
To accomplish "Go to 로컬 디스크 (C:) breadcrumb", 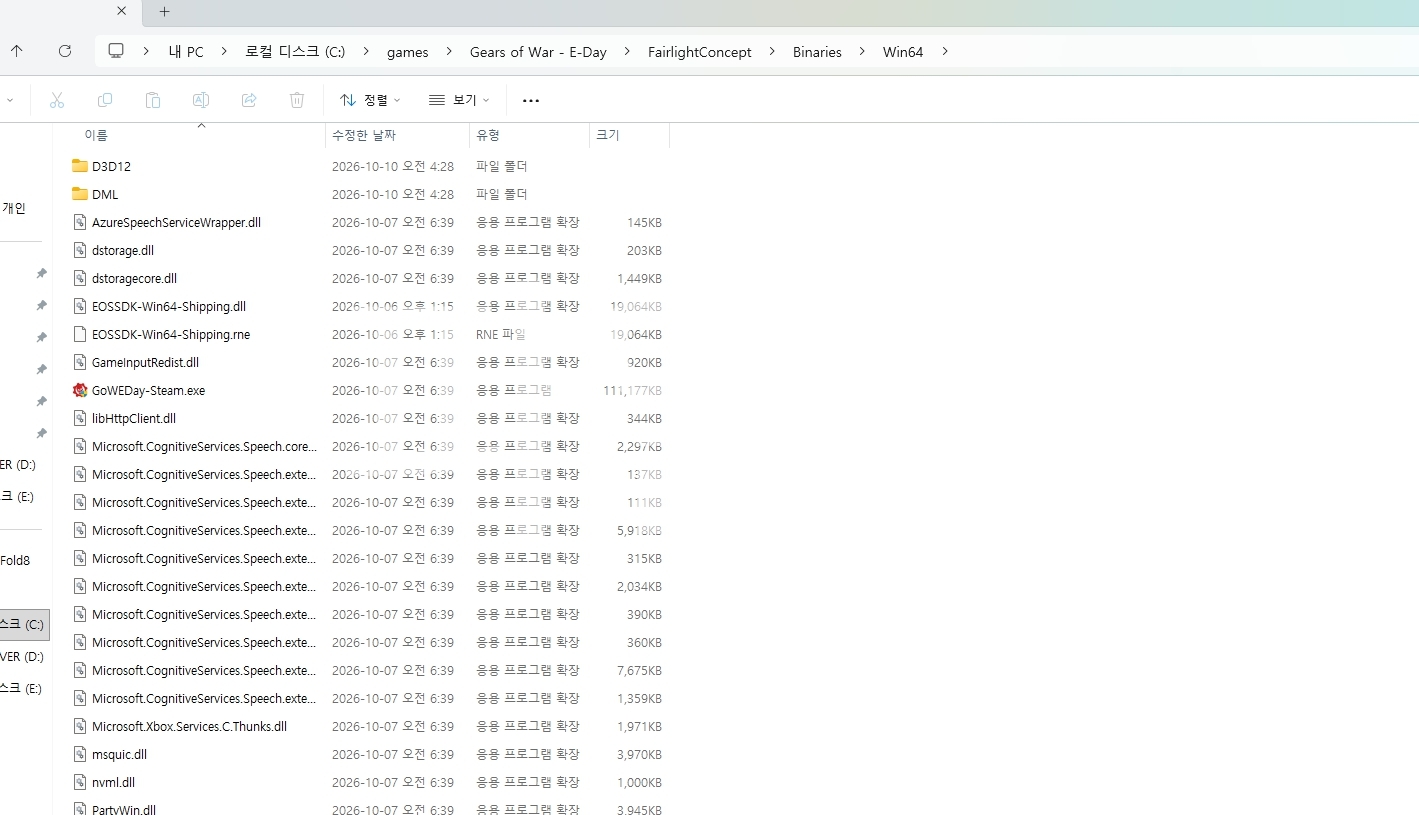I will 295,52.
